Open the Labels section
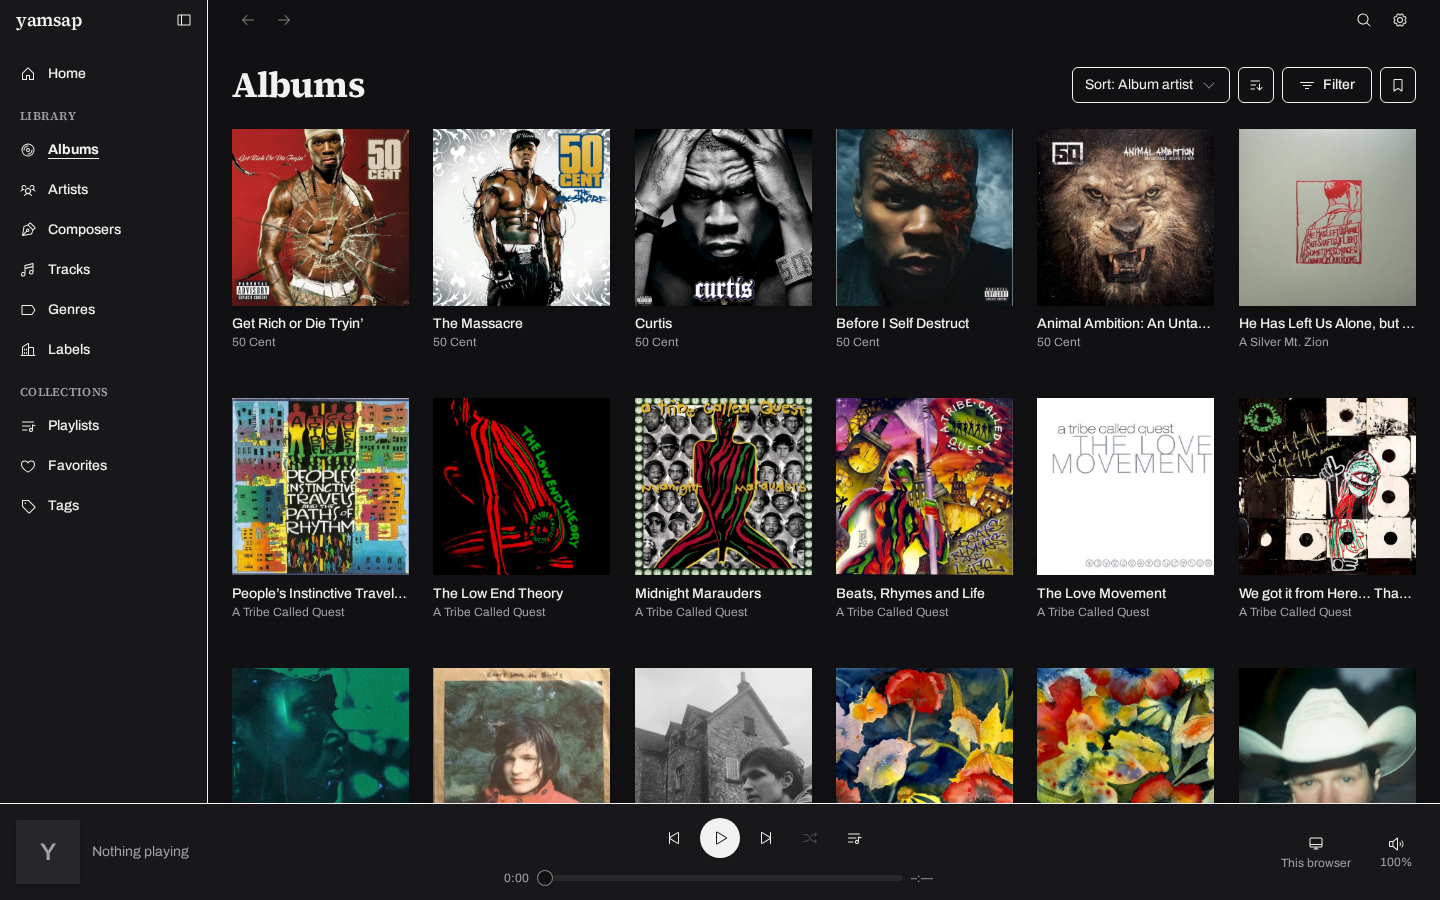Viewport: 1440px width, 900px height. pos(69,350)
